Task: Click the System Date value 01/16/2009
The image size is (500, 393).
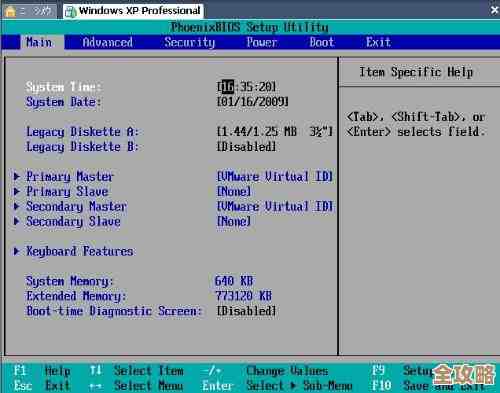Action: click(253, 102)
